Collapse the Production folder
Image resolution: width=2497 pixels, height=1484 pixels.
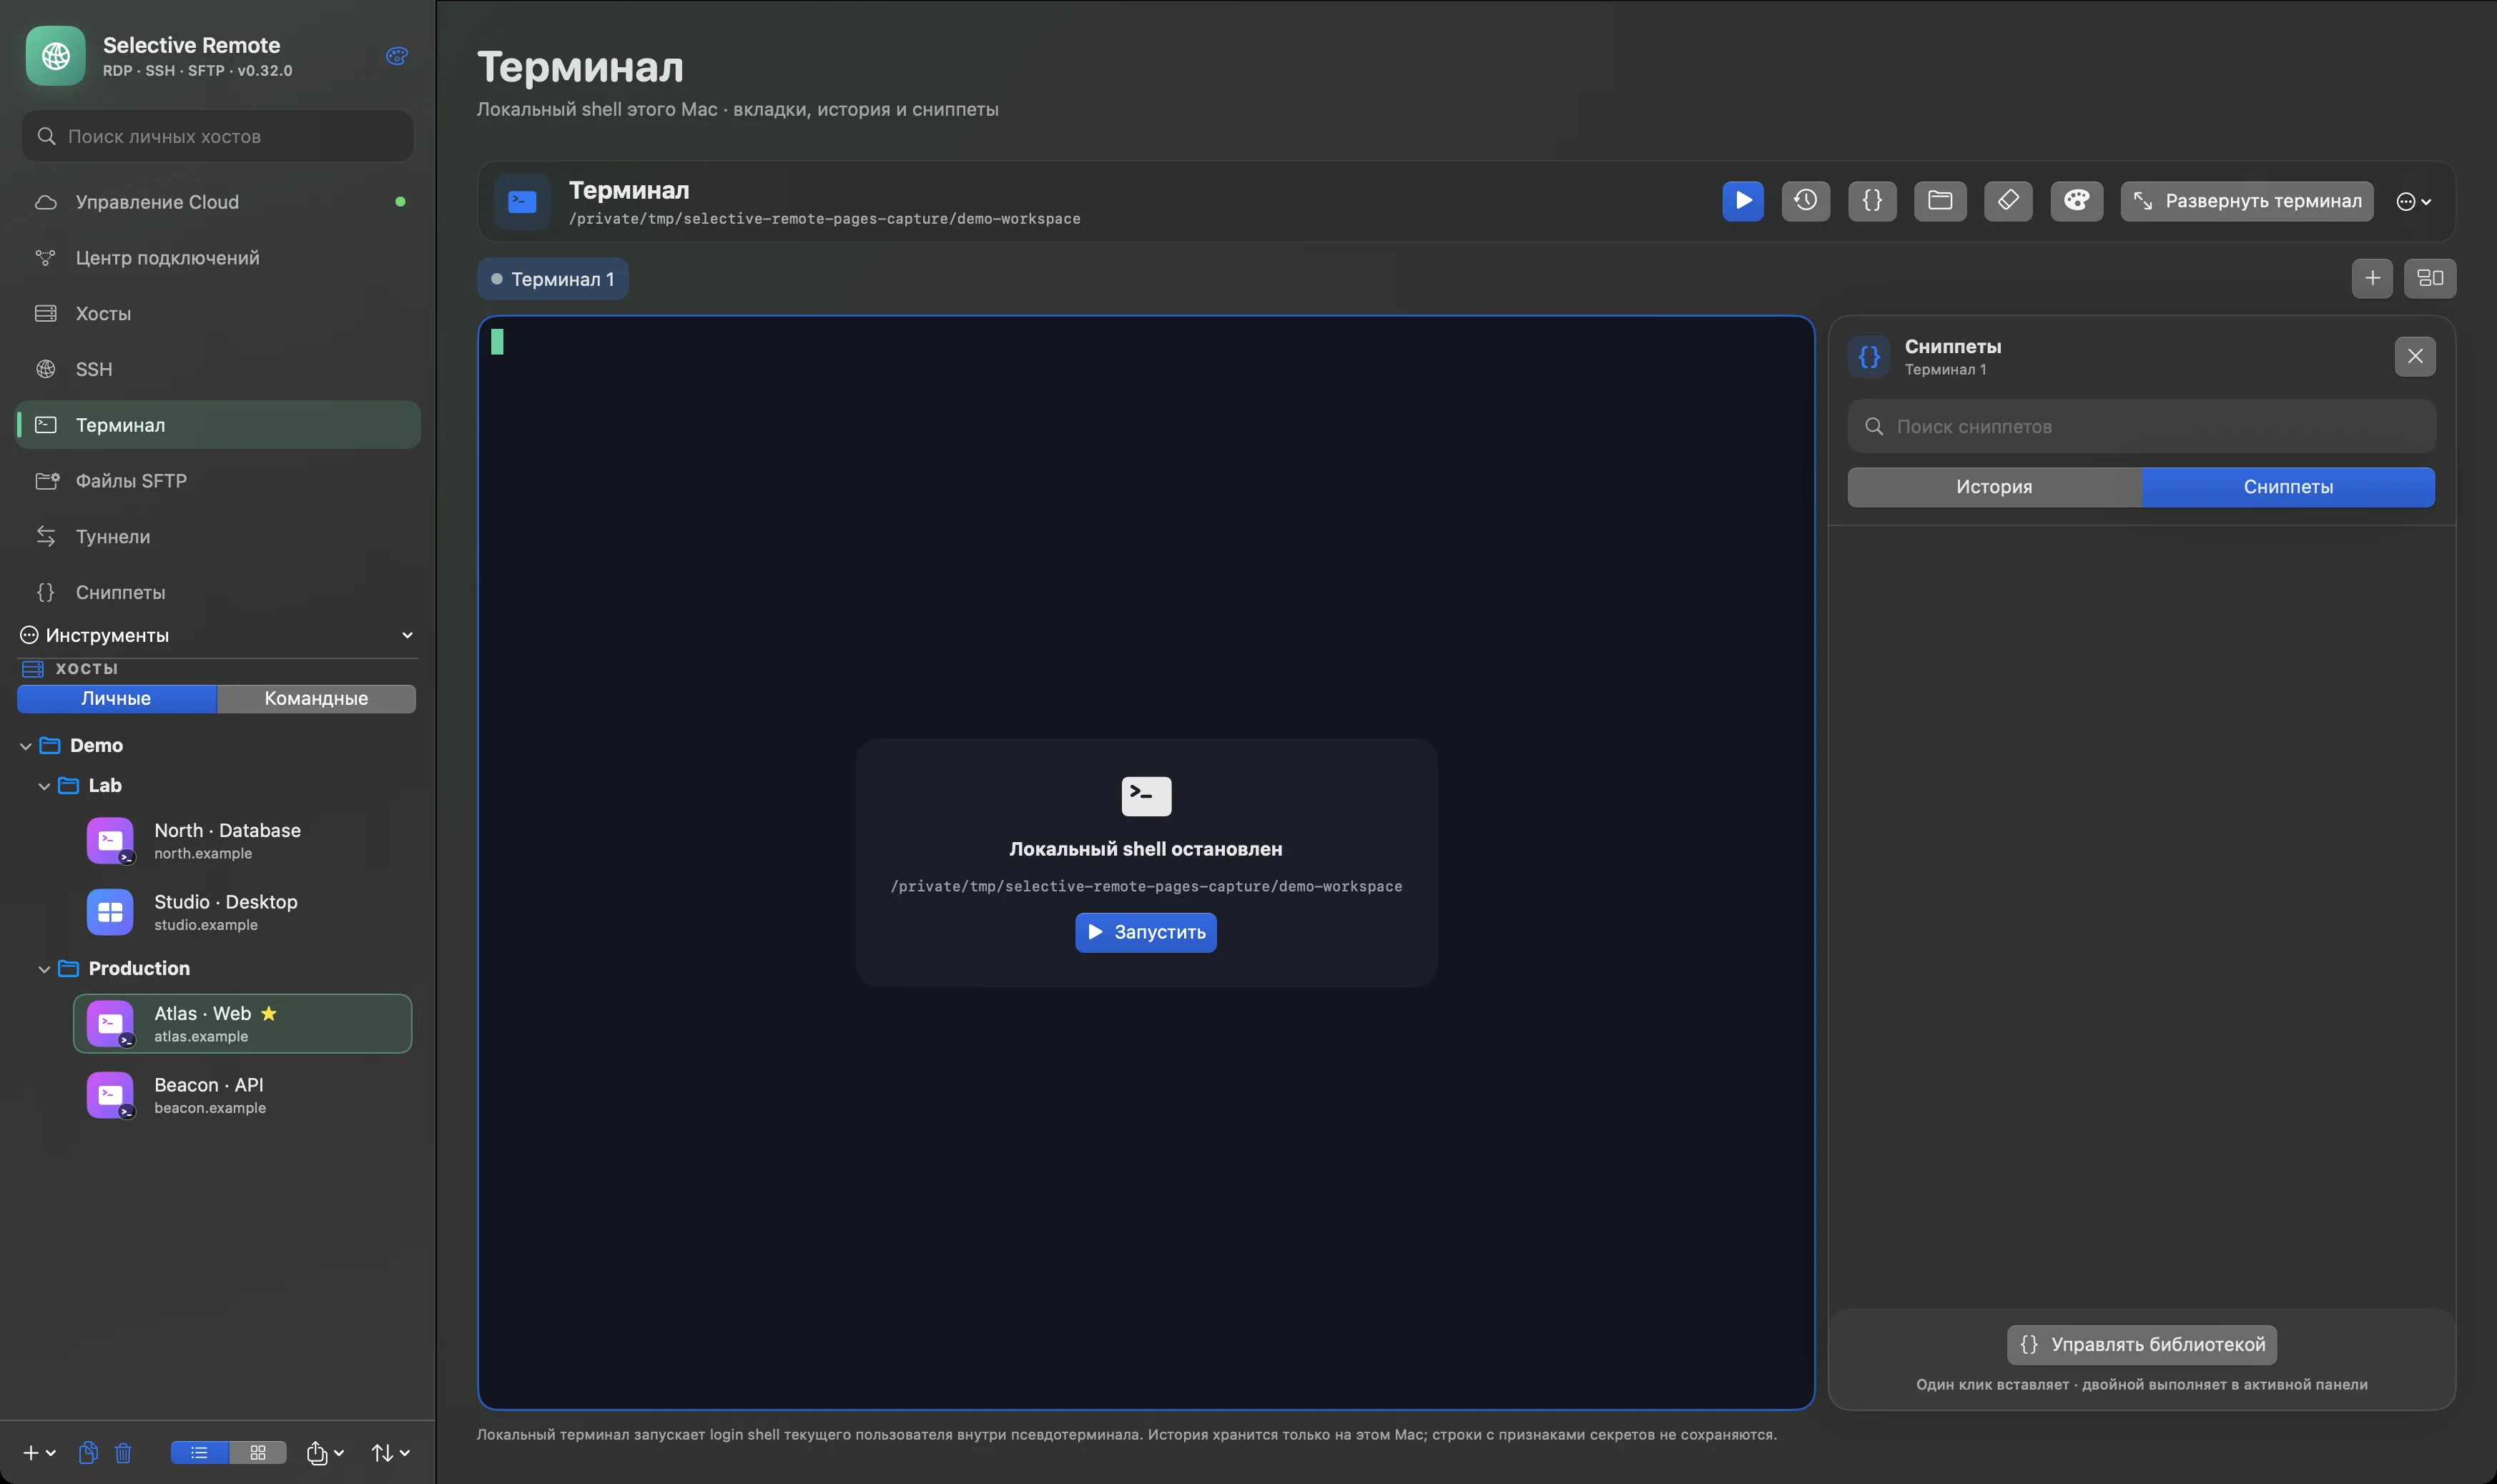pyautogui.click(x=44, y=969)
